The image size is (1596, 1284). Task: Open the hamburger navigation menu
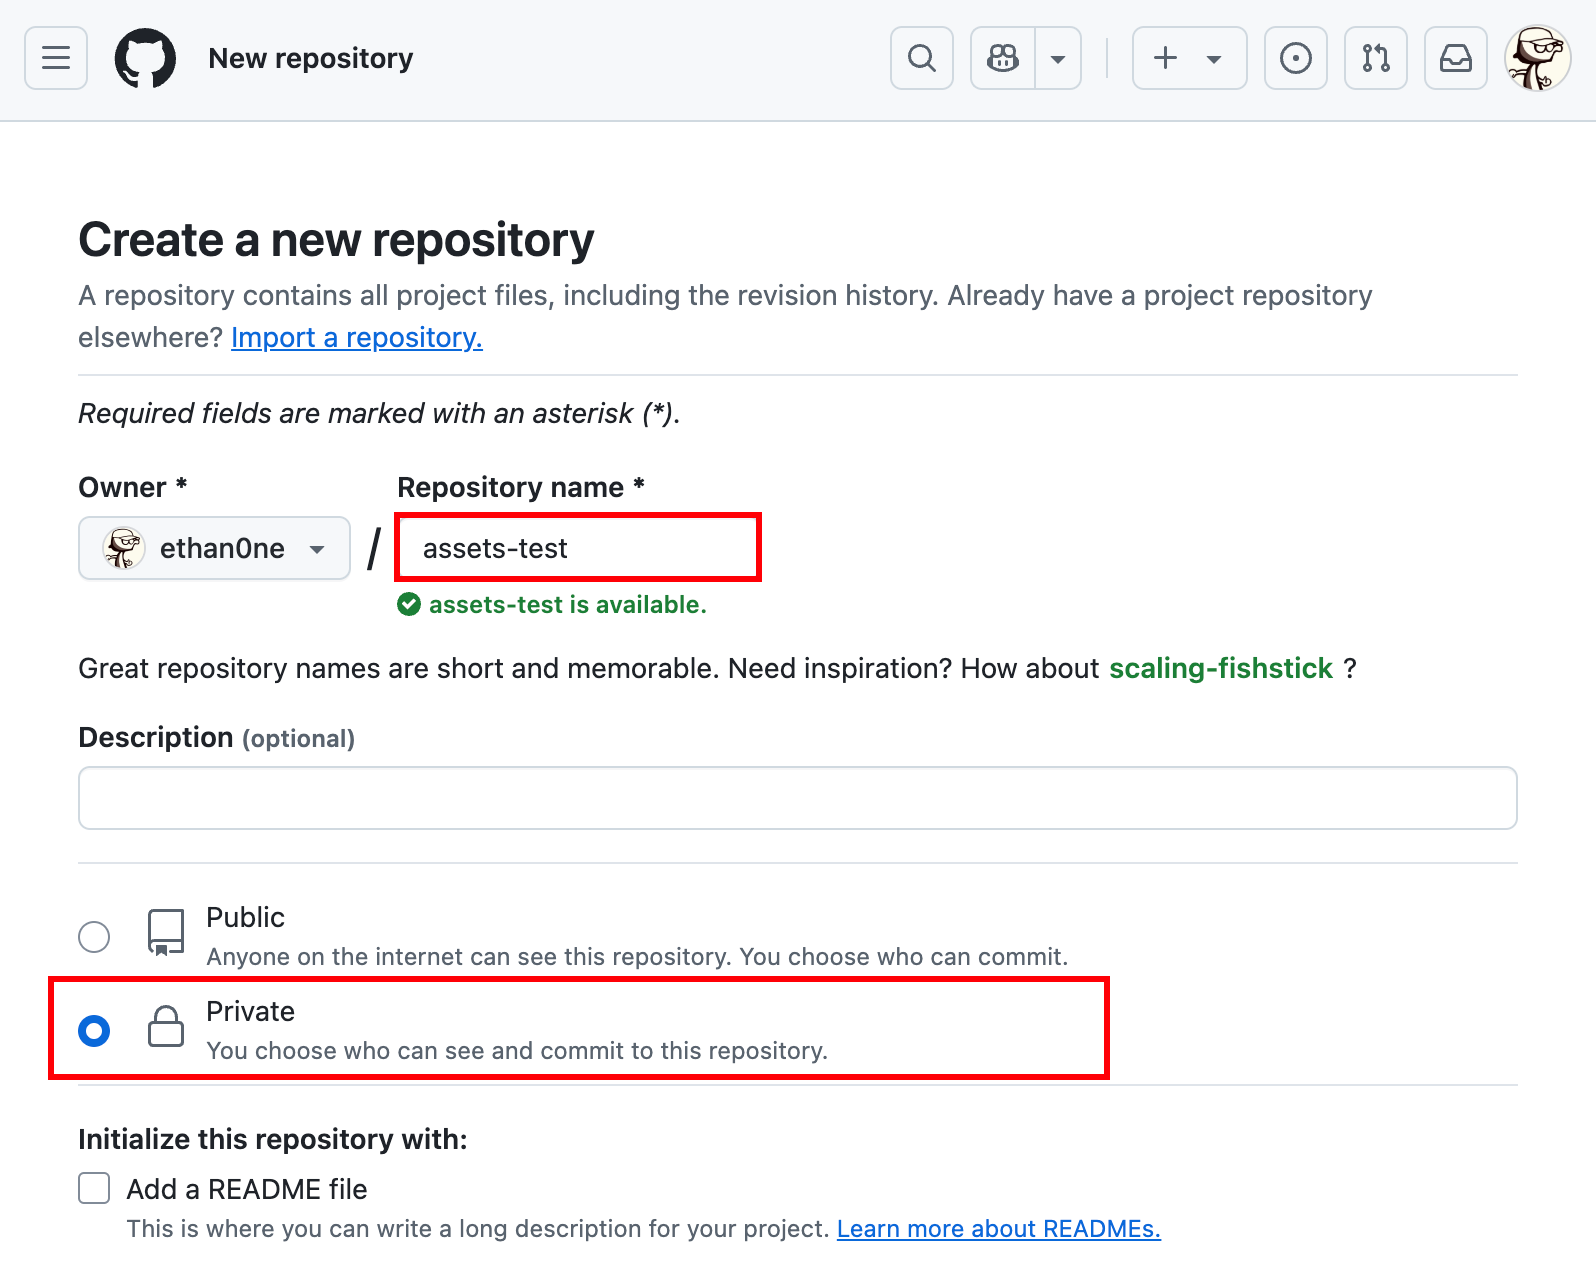click(x=56, y=58)
